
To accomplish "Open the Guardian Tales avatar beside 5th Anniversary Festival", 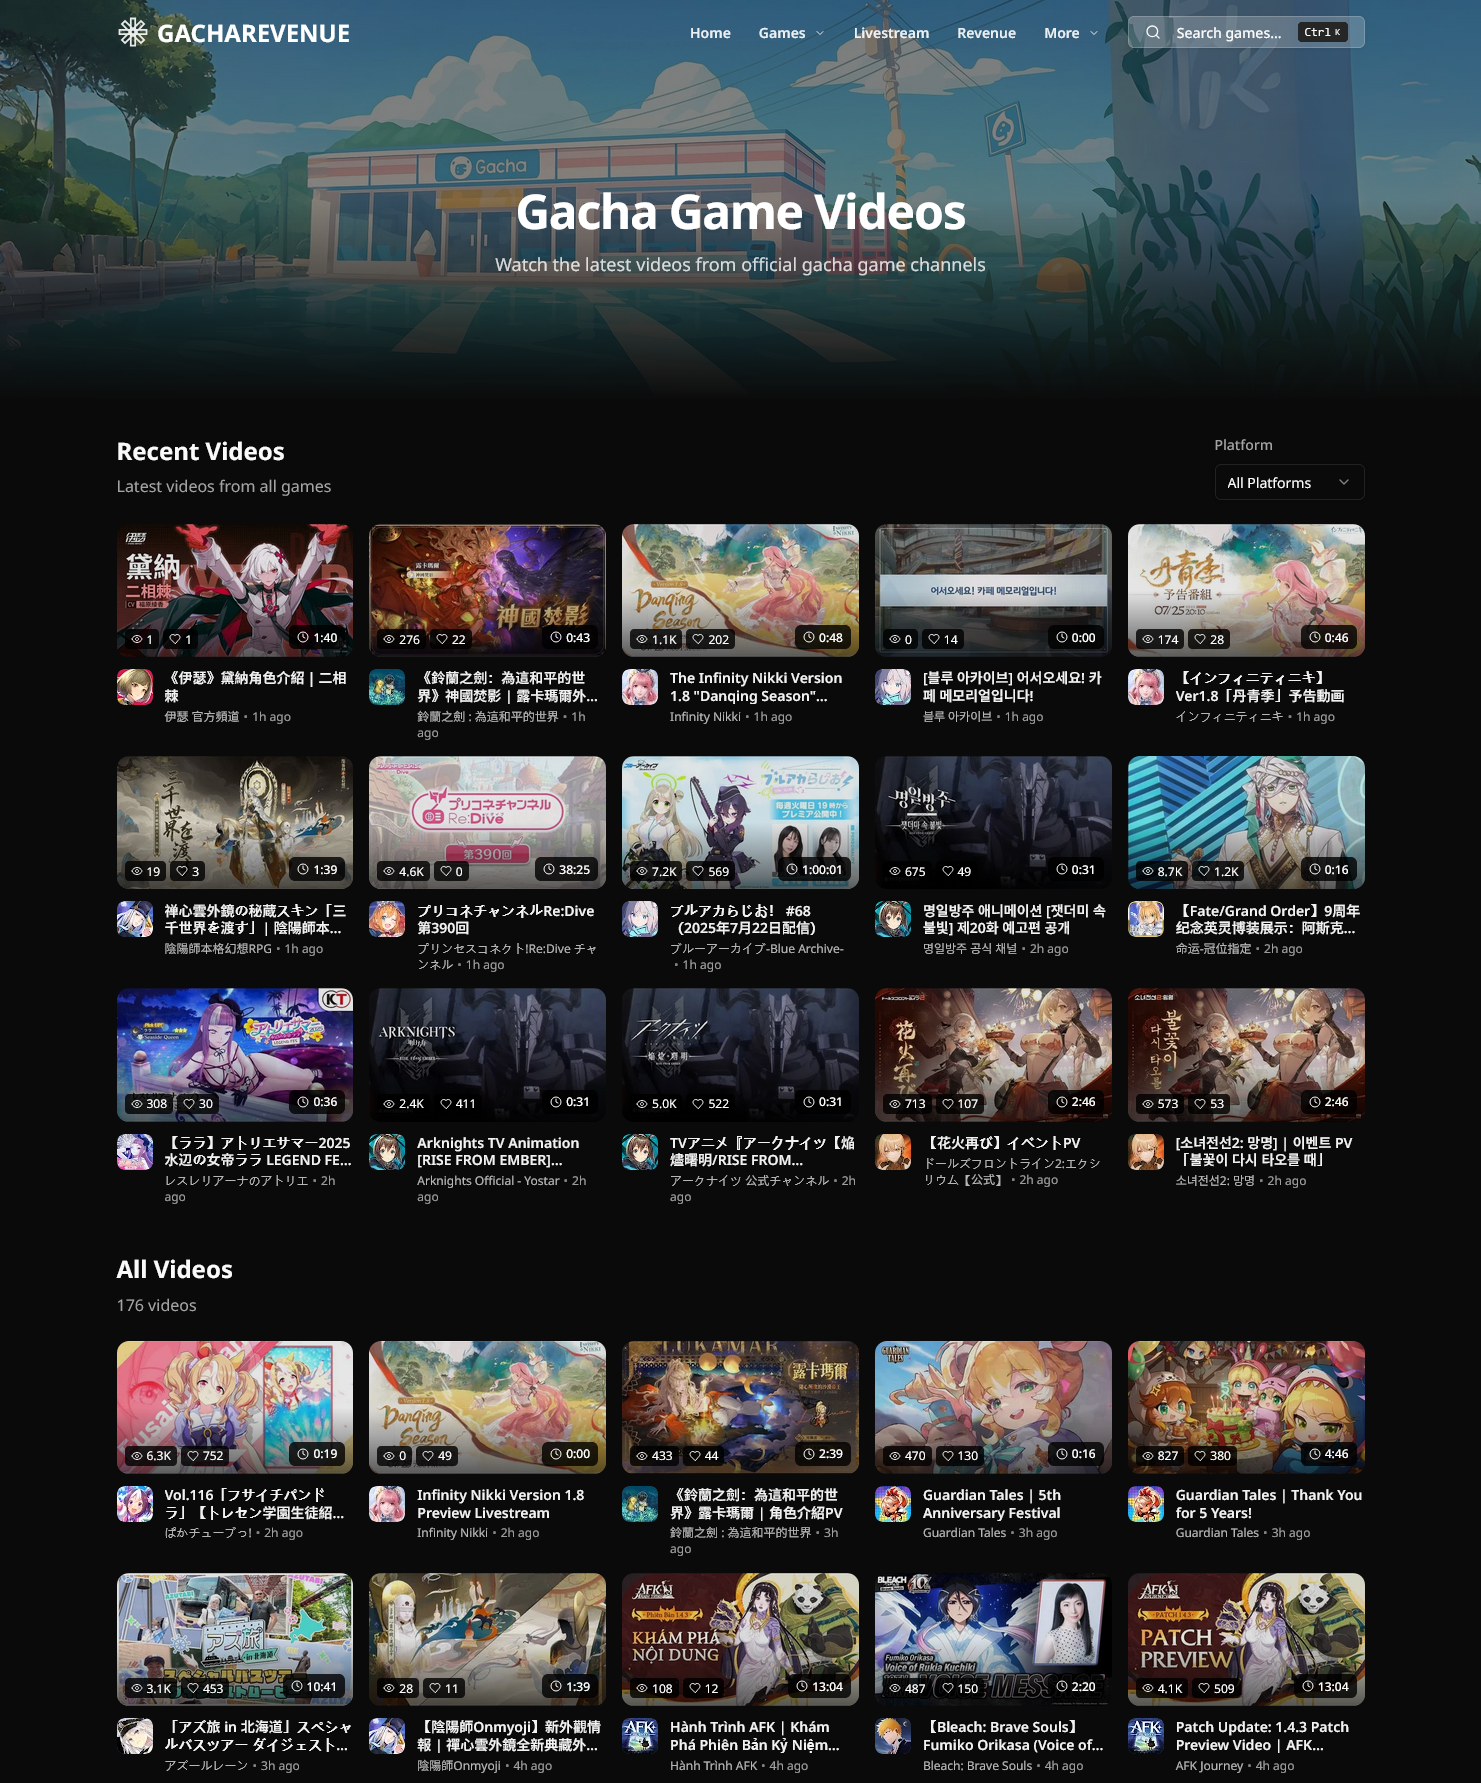I will point(893,1504).
